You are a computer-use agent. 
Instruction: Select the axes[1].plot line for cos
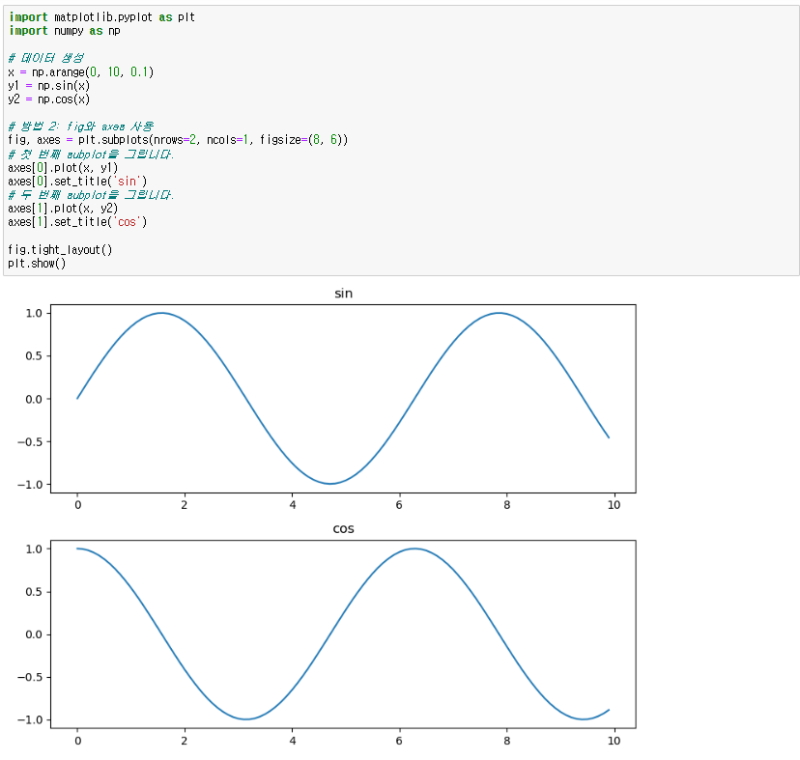coord(60,208)
